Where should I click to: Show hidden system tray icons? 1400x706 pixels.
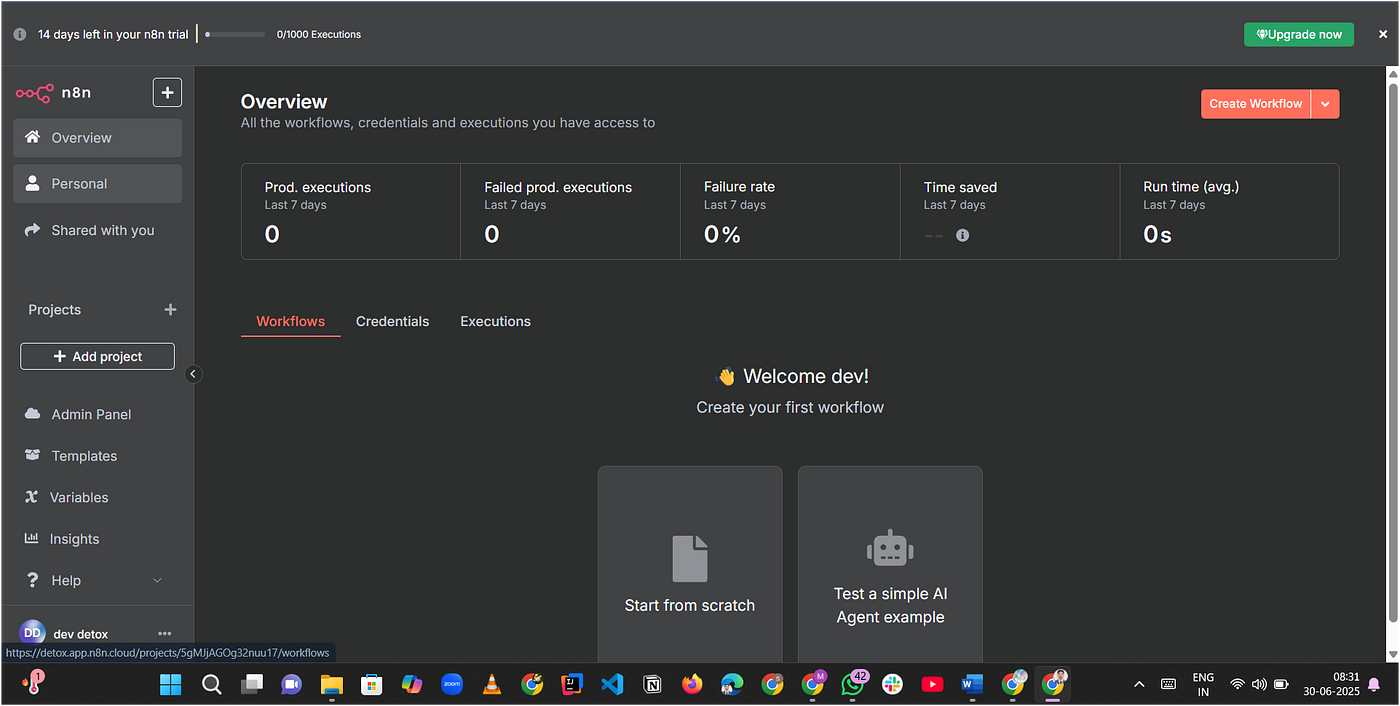point(1139,684)
